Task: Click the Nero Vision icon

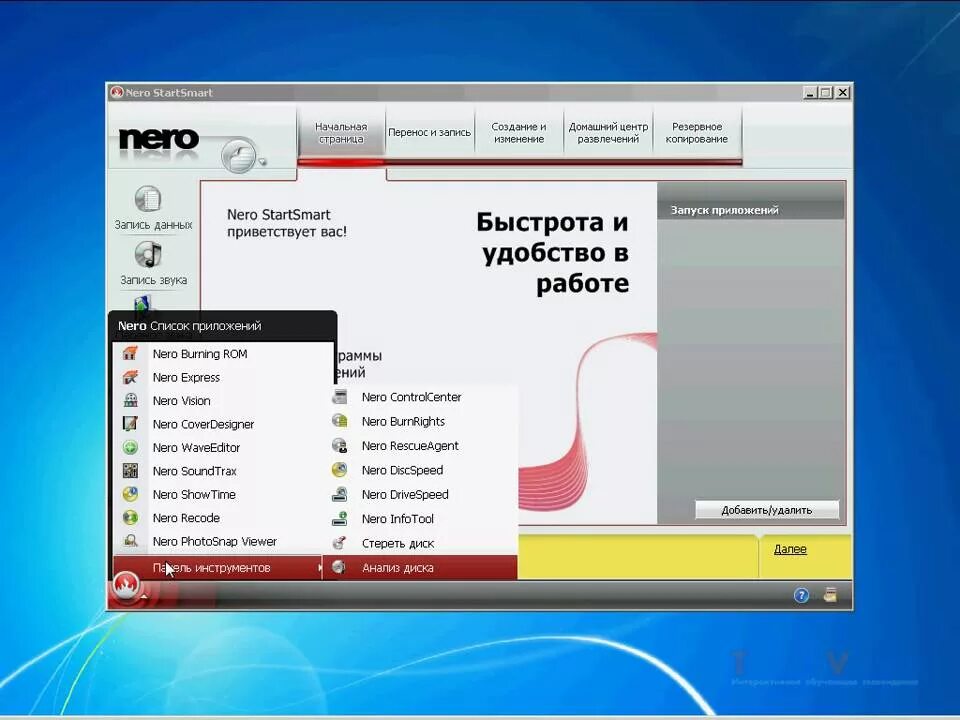Action: coord(130,400)
